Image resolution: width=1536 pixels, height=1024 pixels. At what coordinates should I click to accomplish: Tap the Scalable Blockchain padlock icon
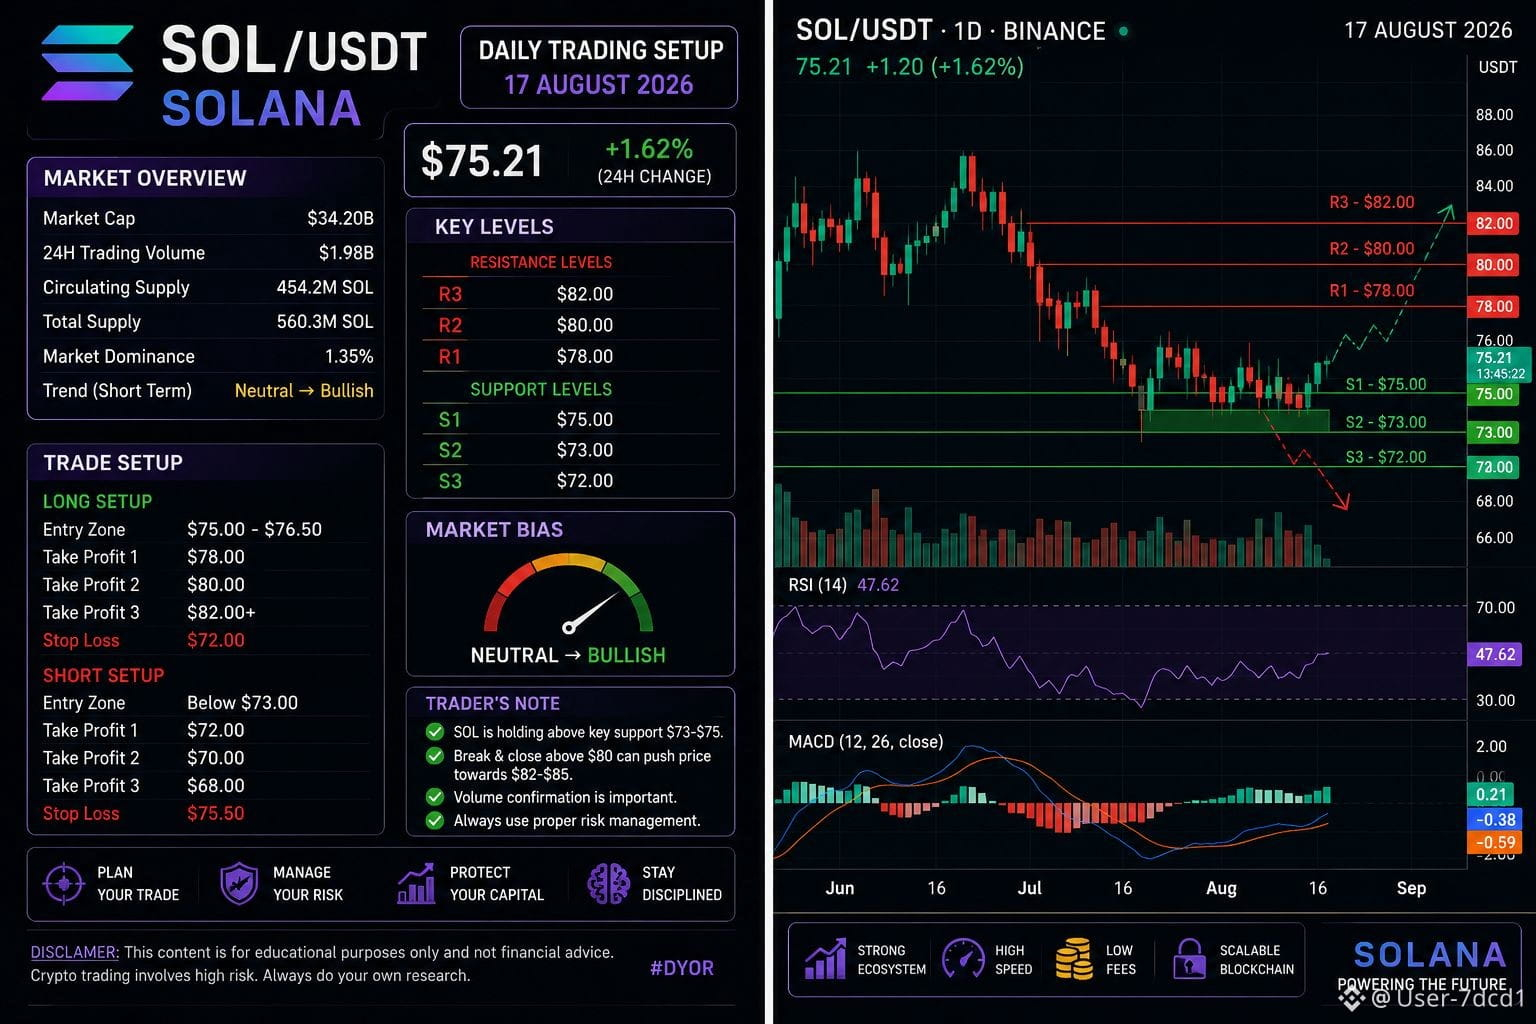click(1189, 960)
